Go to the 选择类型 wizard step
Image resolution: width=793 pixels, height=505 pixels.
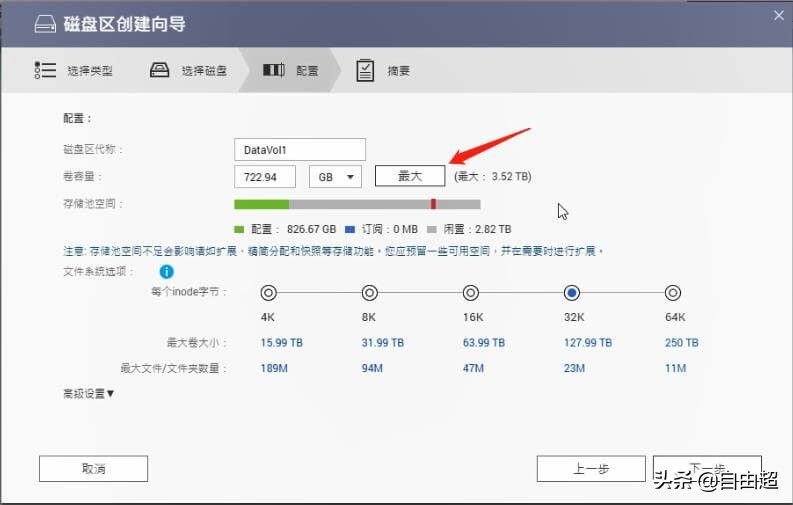tap(89, 71)
